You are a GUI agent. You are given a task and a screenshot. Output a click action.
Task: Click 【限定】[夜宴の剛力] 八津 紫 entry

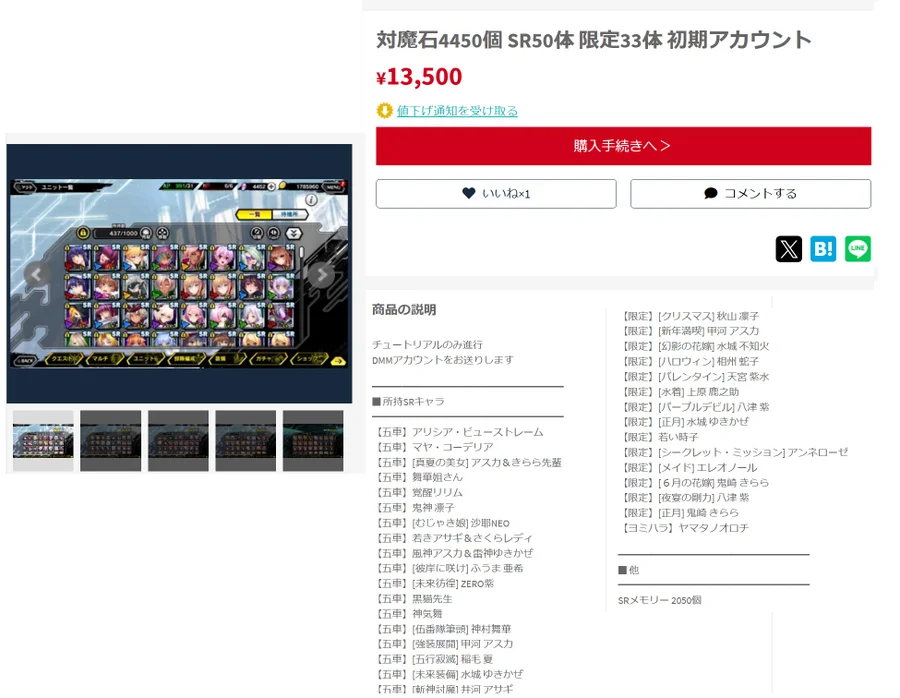[x=684, y=498]
